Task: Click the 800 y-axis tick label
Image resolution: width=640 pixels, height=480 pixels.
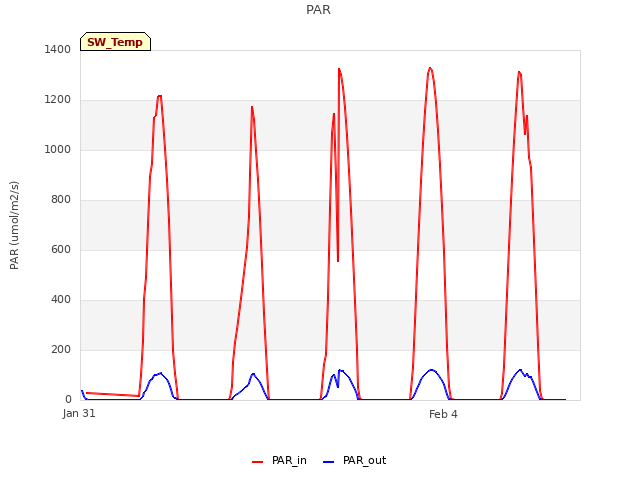Action: (61, 200)
